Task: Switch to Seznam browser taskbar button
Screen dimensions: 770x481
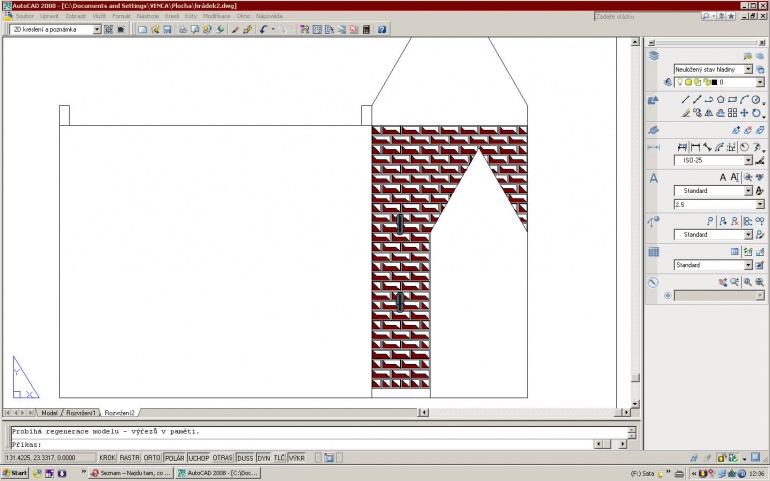Action: (x=131, y=473)
